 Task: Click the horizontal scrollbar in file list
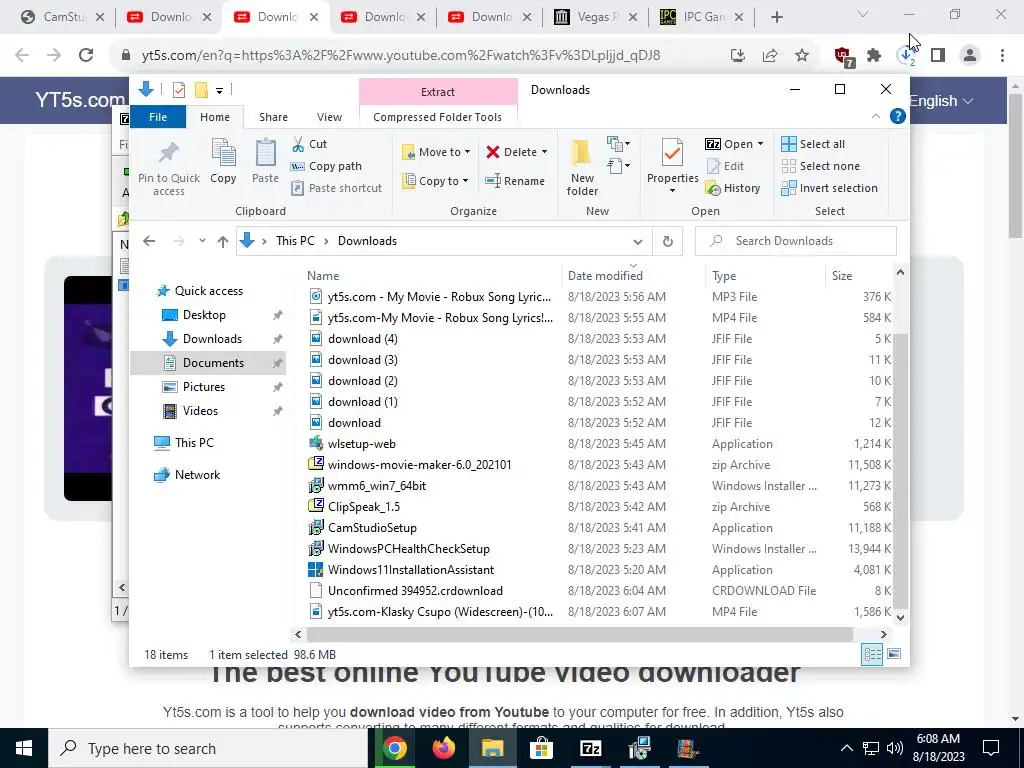pos(579,634)
